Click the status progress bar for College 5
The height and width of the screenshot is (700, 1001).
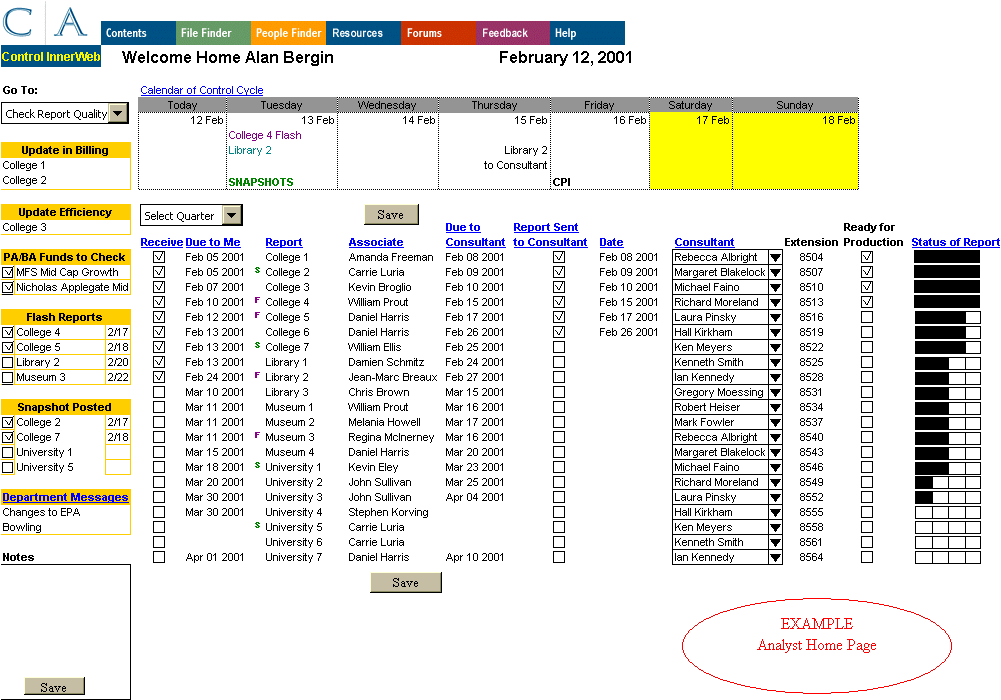click(947, 317)
